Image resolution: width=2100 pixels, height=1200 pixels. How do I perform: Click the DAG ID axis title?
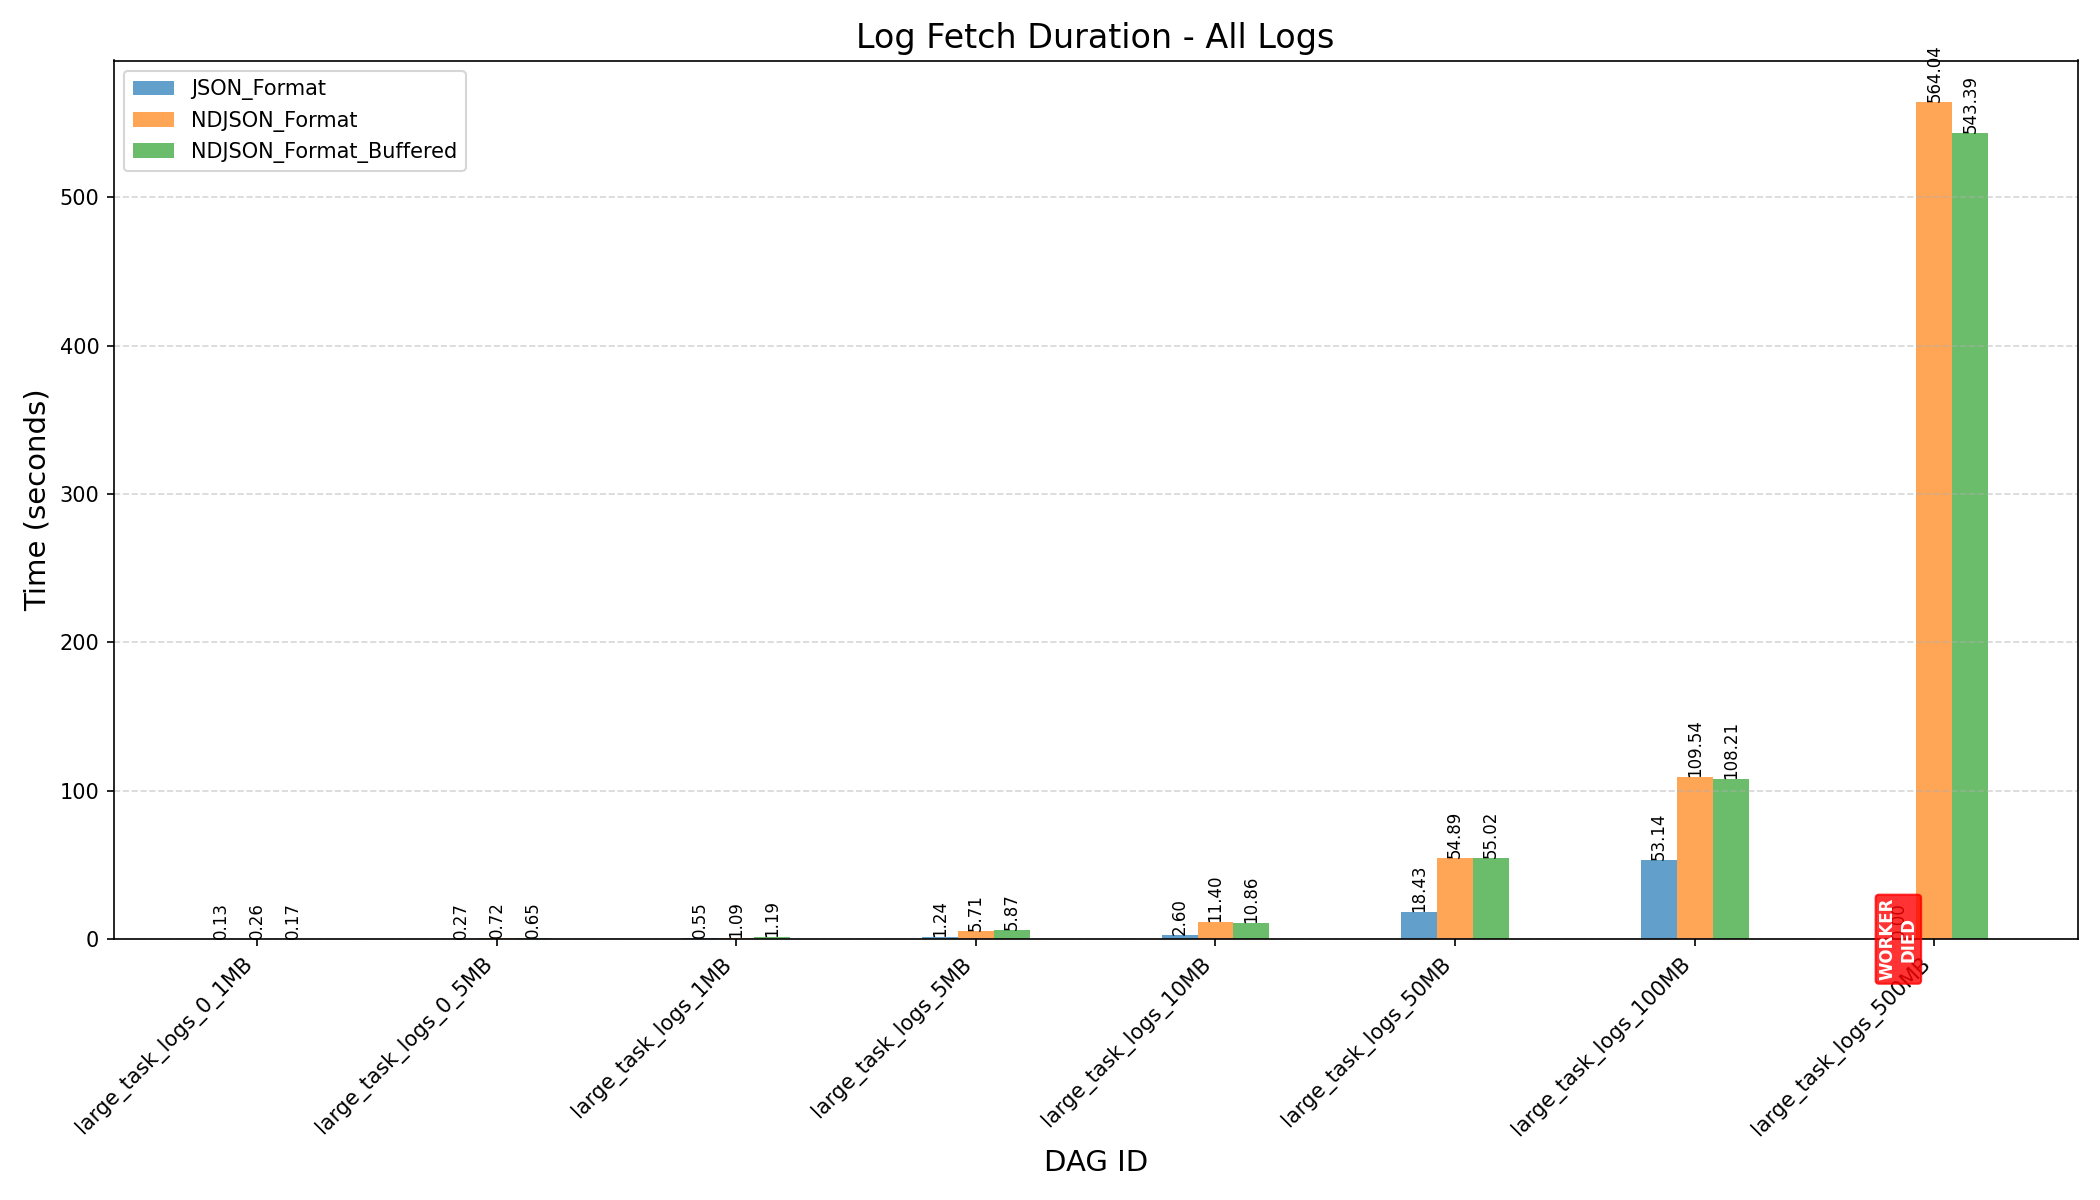[x=1095, y=1161]
